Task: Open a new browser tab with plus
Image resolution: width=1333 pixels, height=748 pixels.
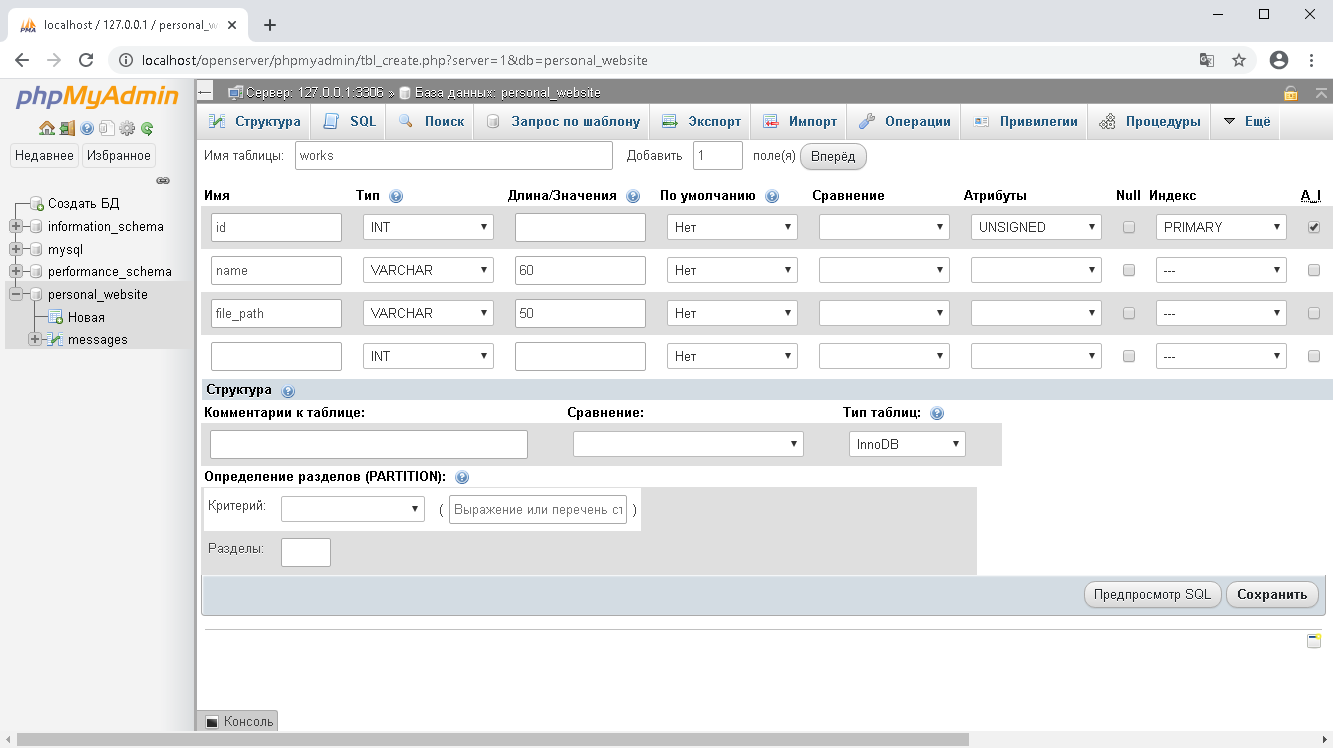Action: [269, 25]
